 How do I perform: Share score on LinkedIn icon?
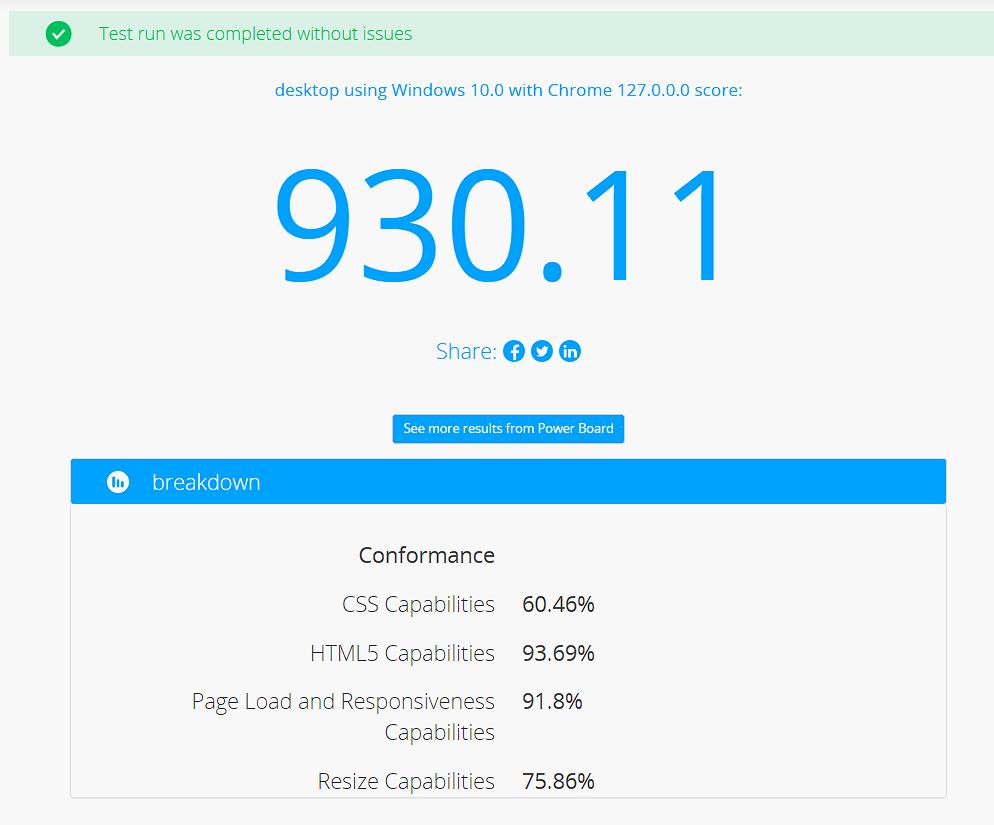point(569,351)
